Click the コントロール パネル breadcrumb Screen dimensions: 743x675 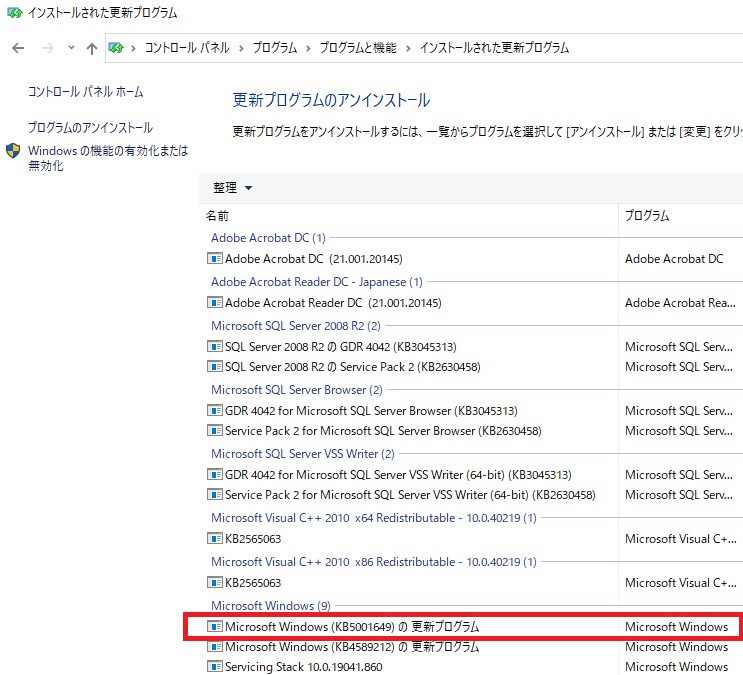click(187, 47)
